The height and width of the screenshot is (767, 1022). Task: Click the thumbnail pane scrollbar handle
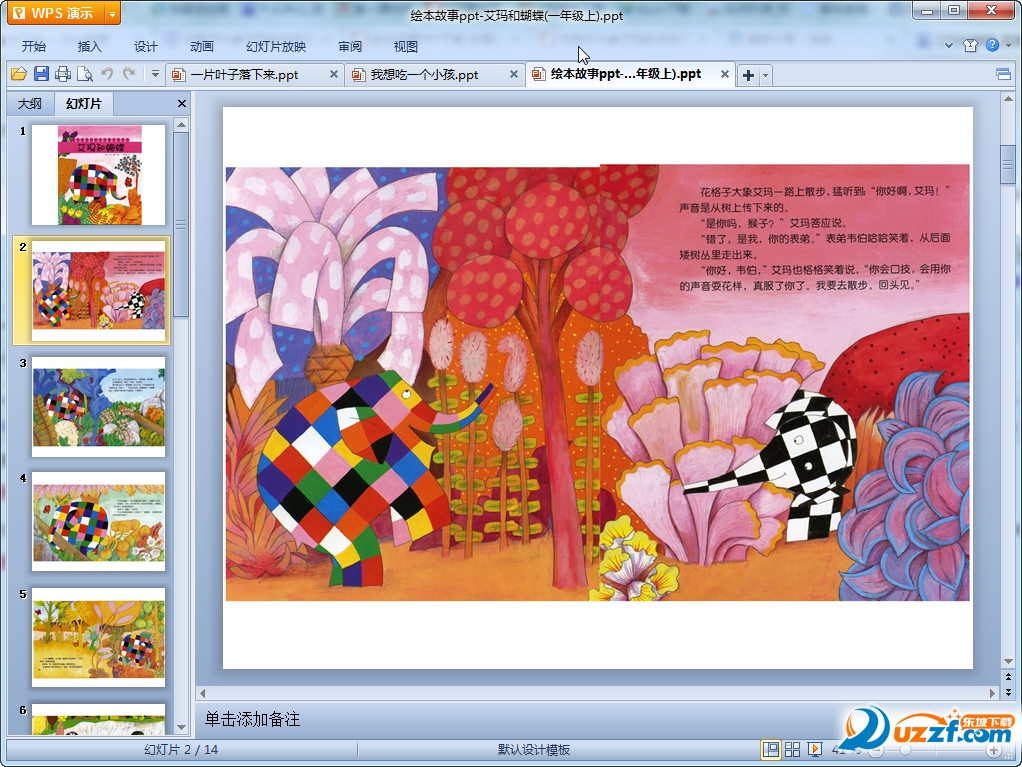coord(182,225)
